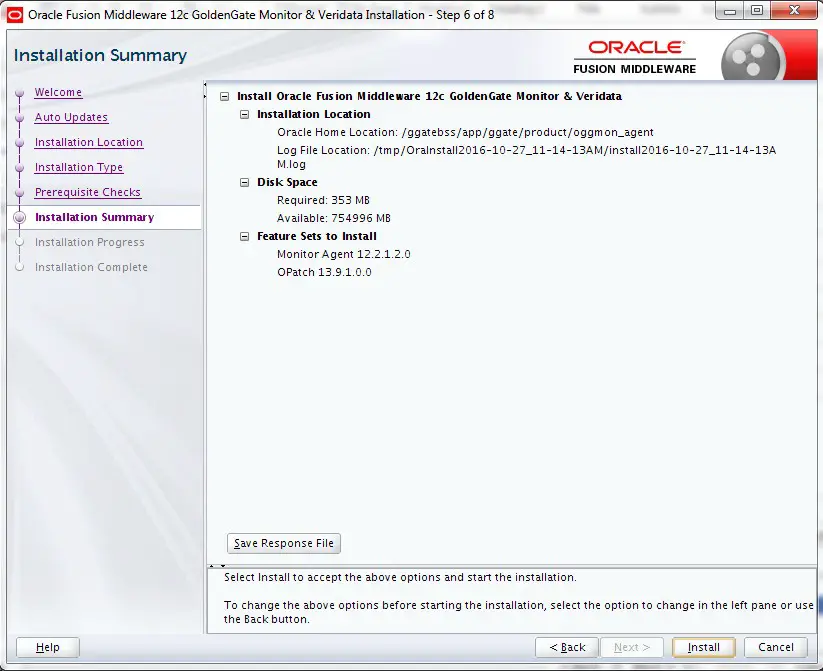Close the installer window

pyautogui.click(x=795, y=11)
